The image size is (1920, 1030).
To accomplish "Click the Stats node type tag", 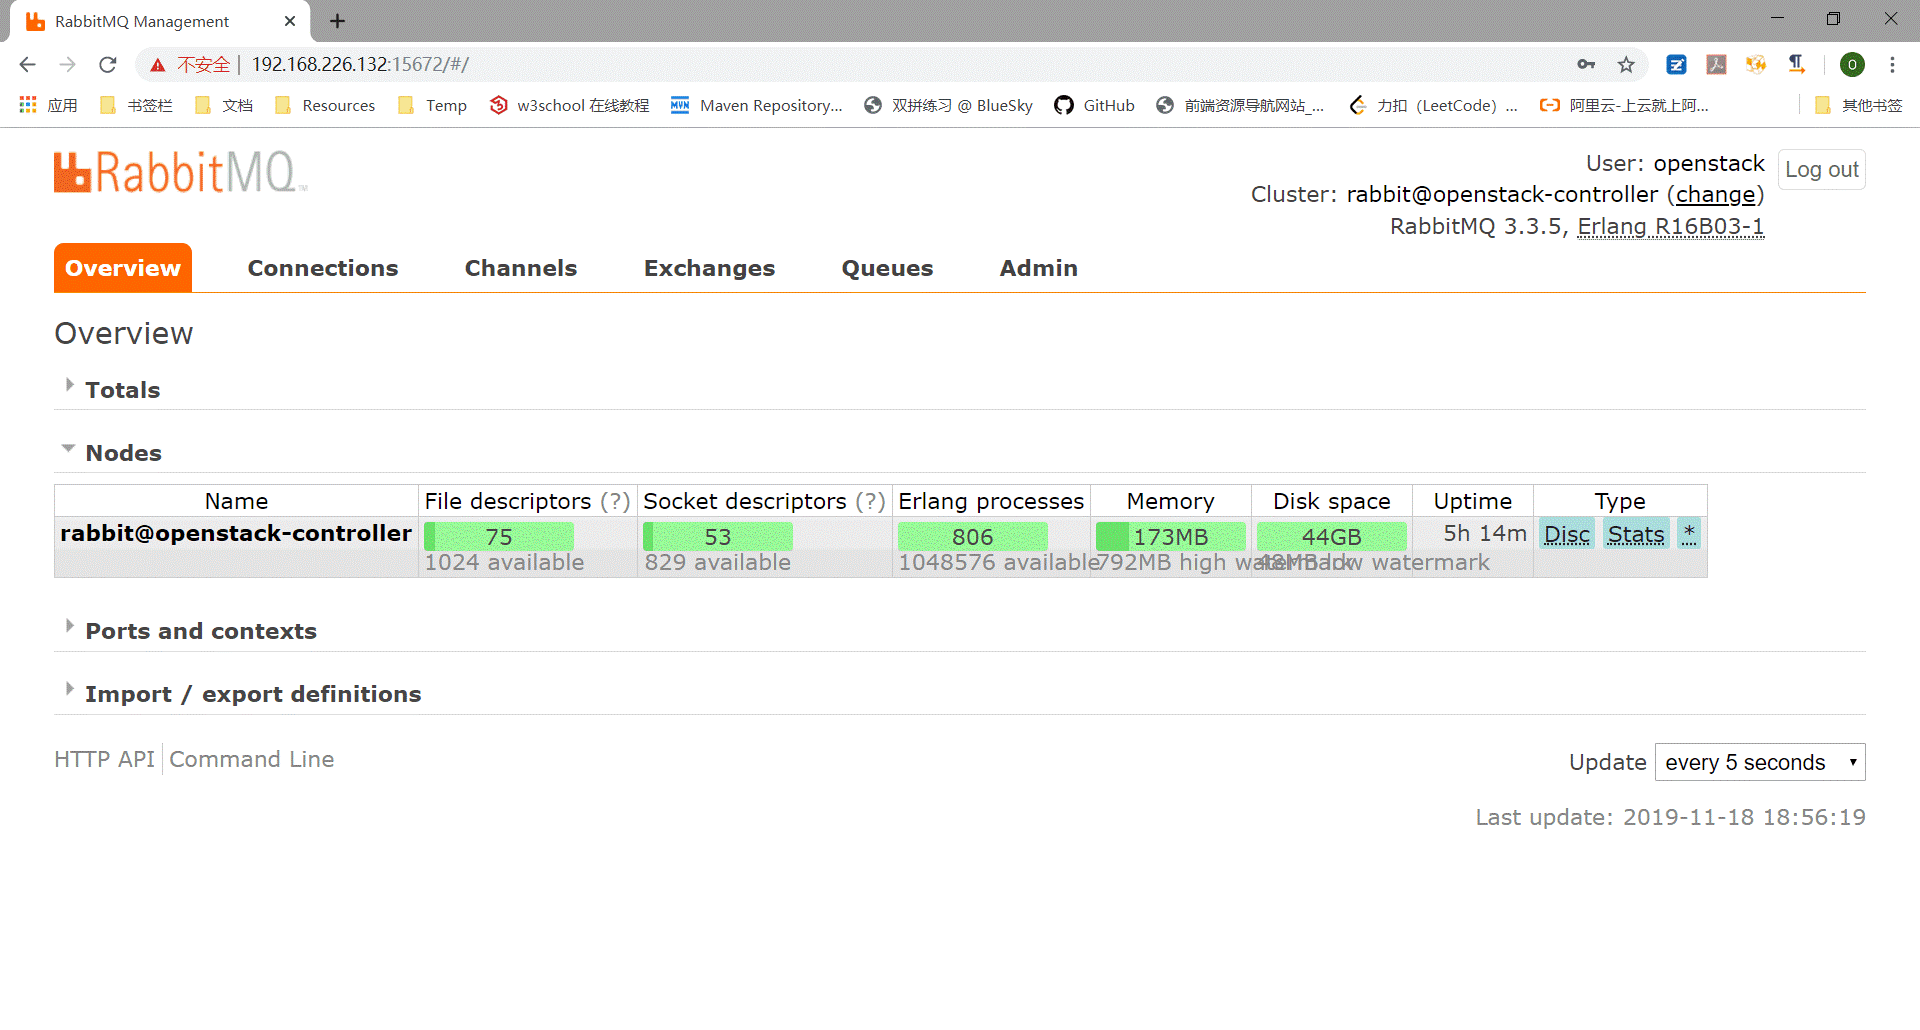I will [1636, 535].
